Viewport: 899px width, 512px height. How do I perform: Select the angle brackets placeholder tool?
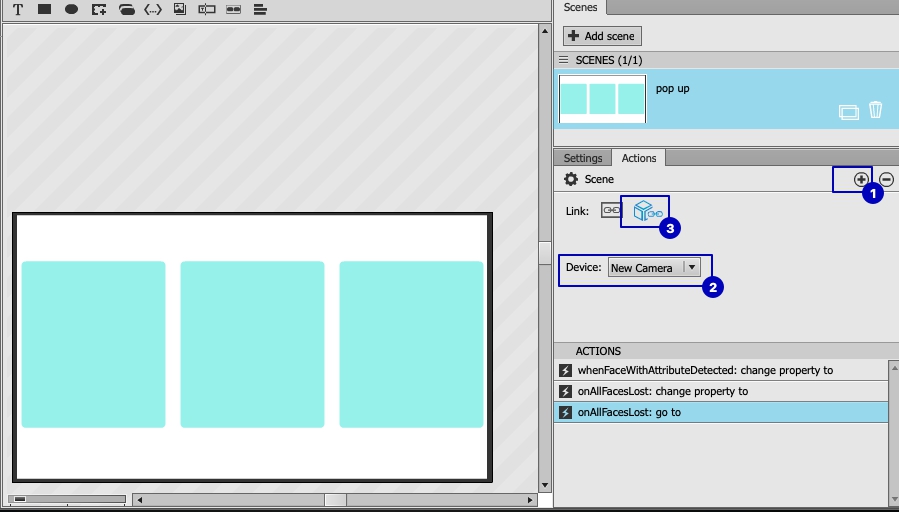click(153, 9)
